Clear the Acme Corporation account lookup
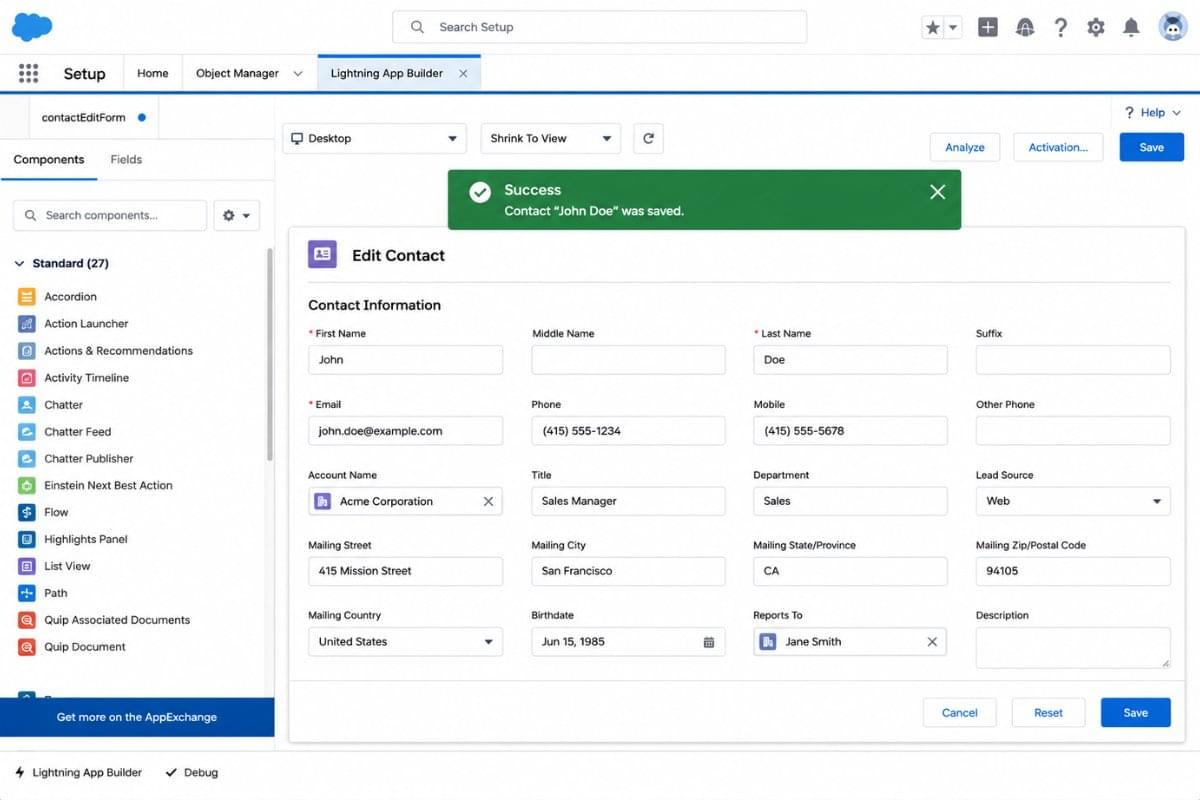The image size is (1200, 800). [x=488, y=502]
